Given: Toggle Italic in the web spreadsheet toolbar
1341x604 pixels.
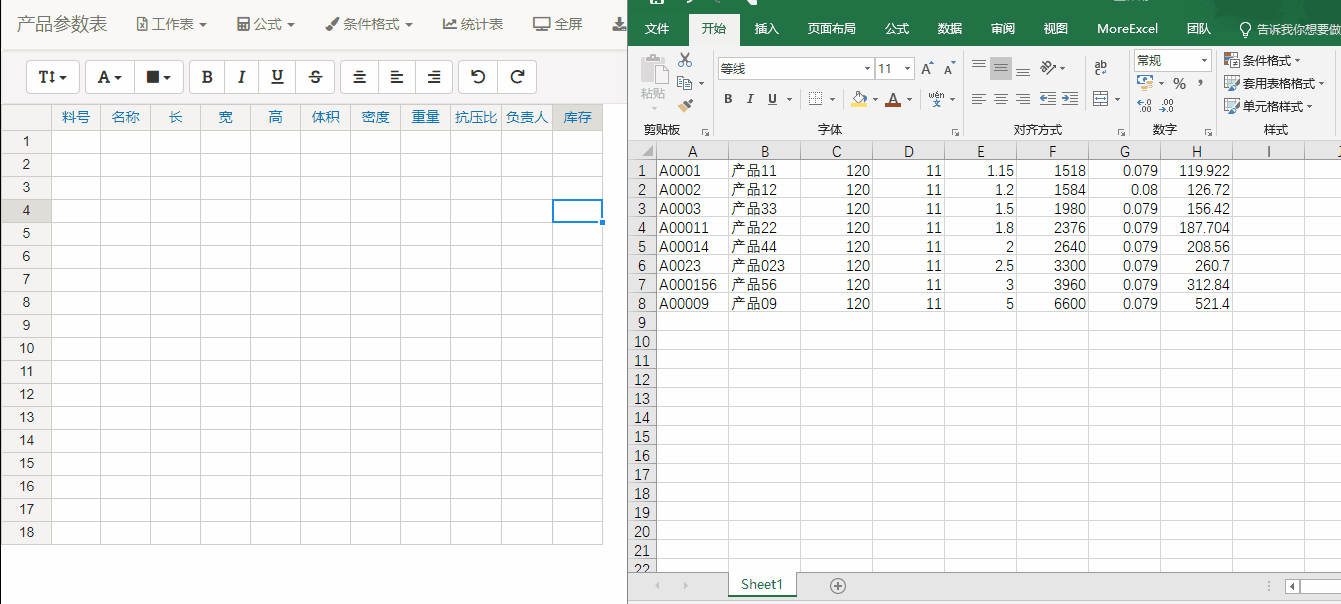Looking at the screenshot, I should tap(241, 77).
